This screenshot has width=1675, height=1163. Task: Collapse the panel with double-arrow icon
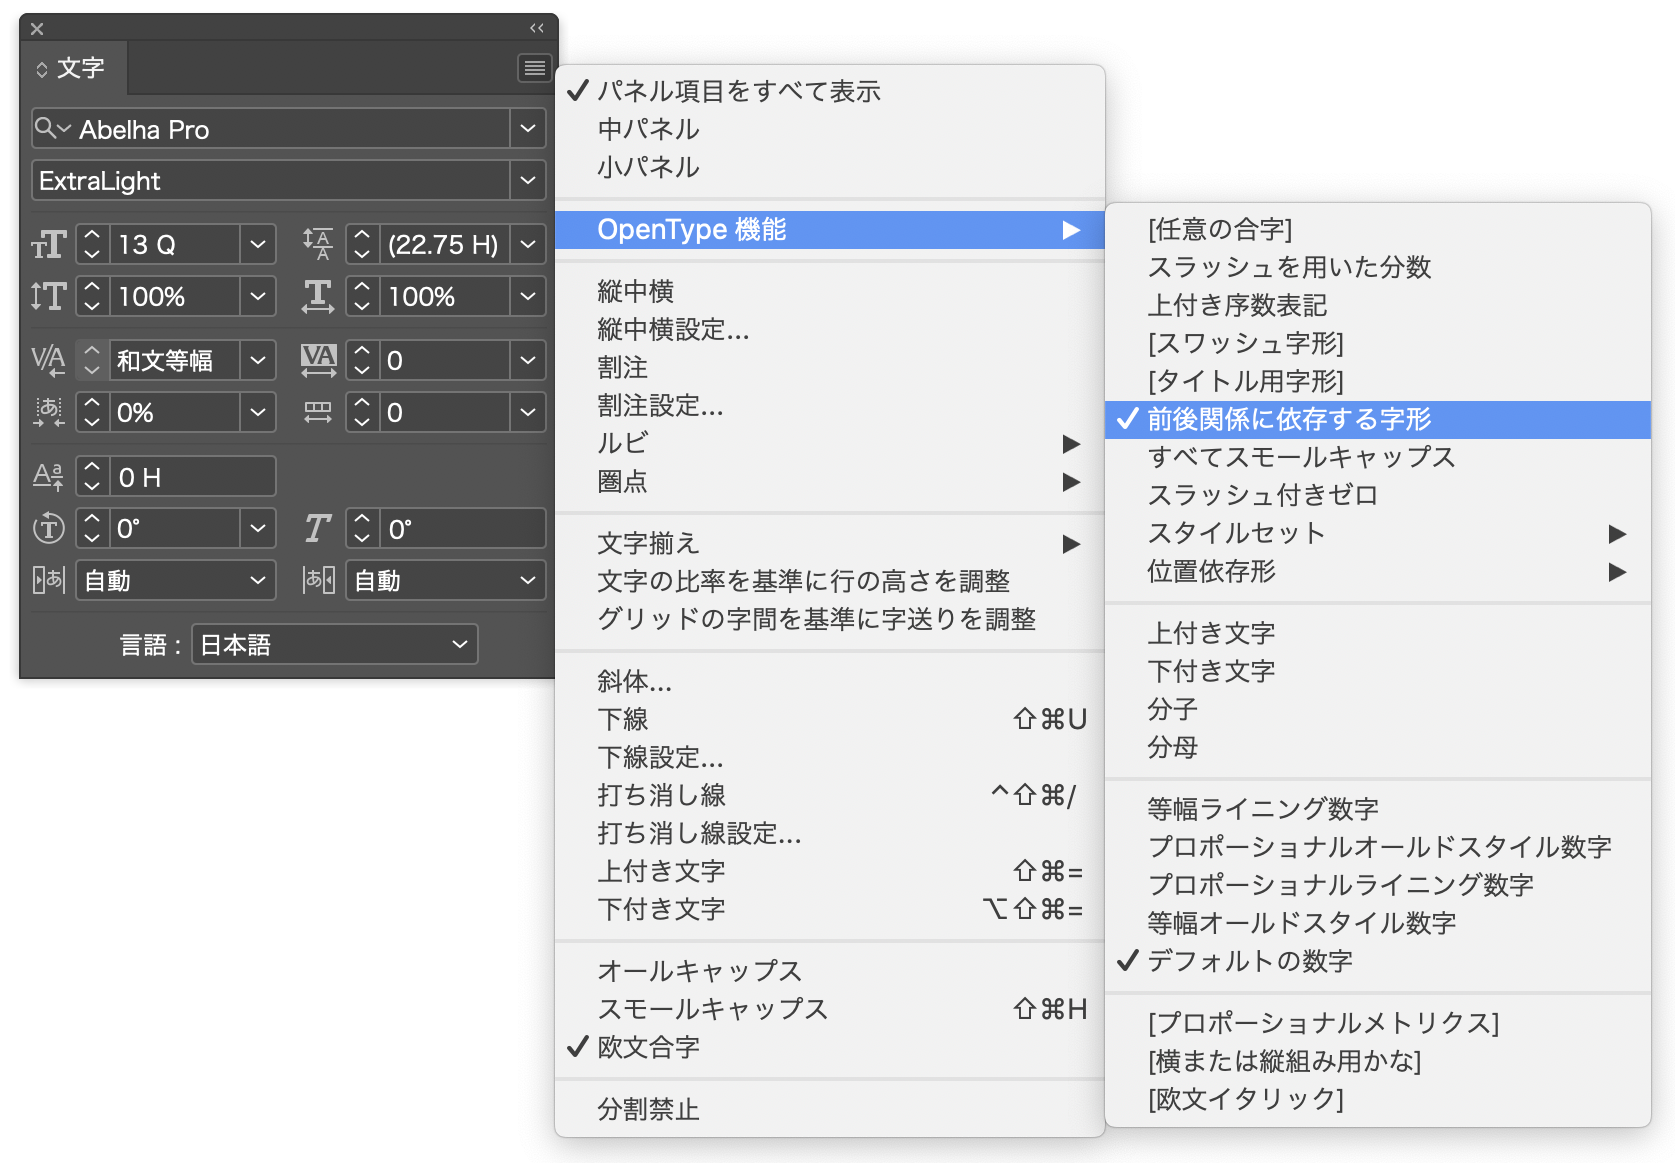(x=537, y=28)
